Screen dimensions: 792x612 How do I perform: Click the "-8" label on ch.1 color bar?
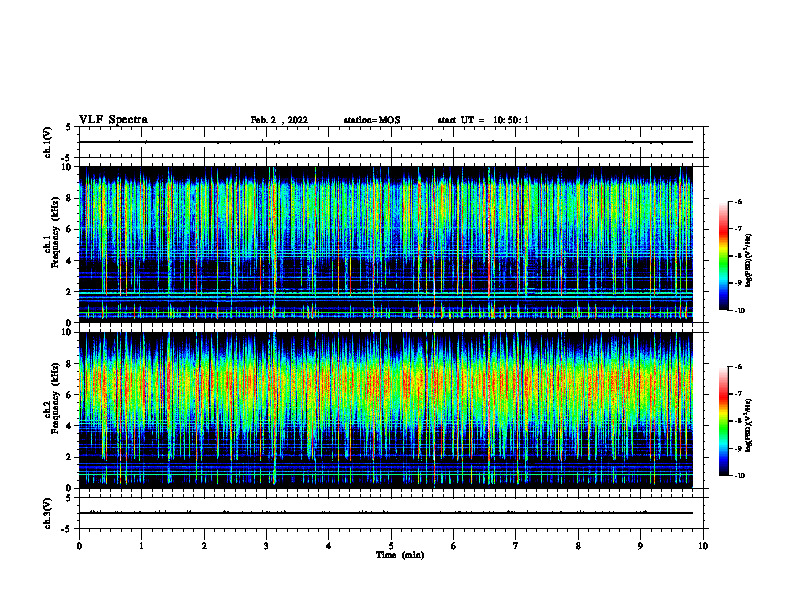(x=738, y=256)
